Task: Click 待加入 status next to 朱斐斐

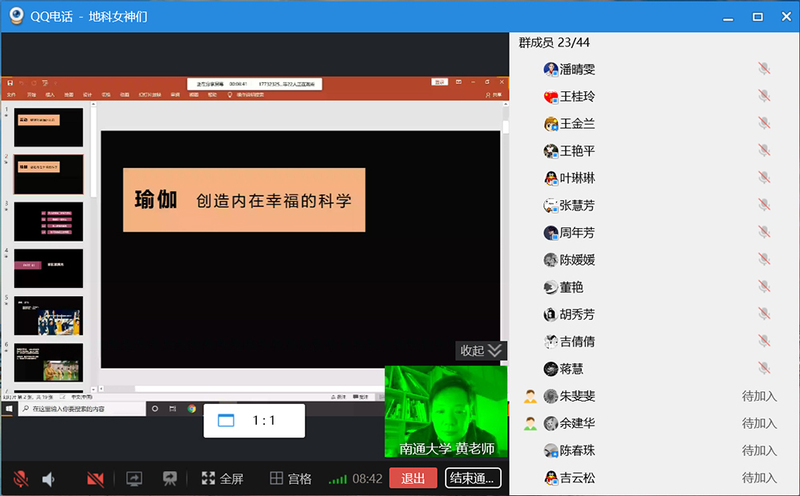Action: click(759, 396)
